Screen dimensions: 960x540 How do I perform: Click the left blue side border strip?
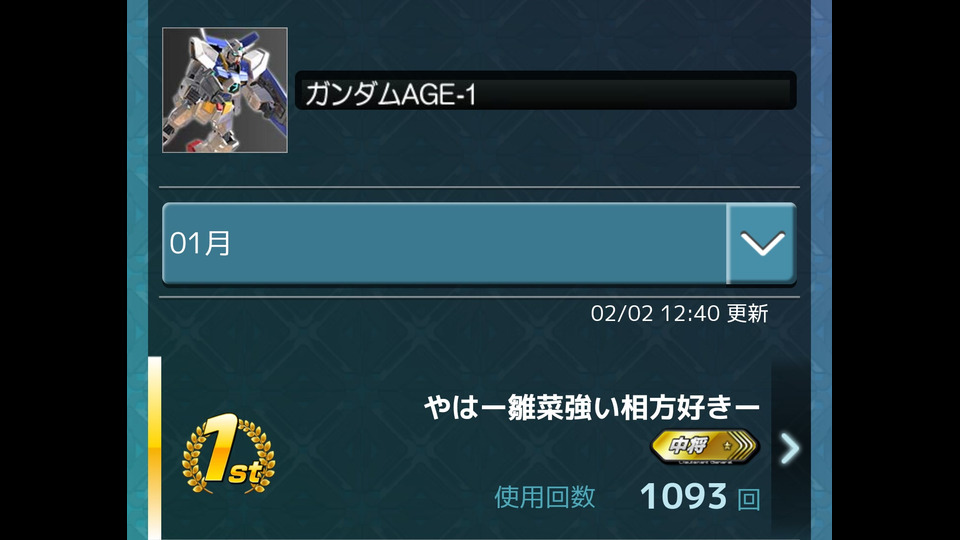pos(137,270)
